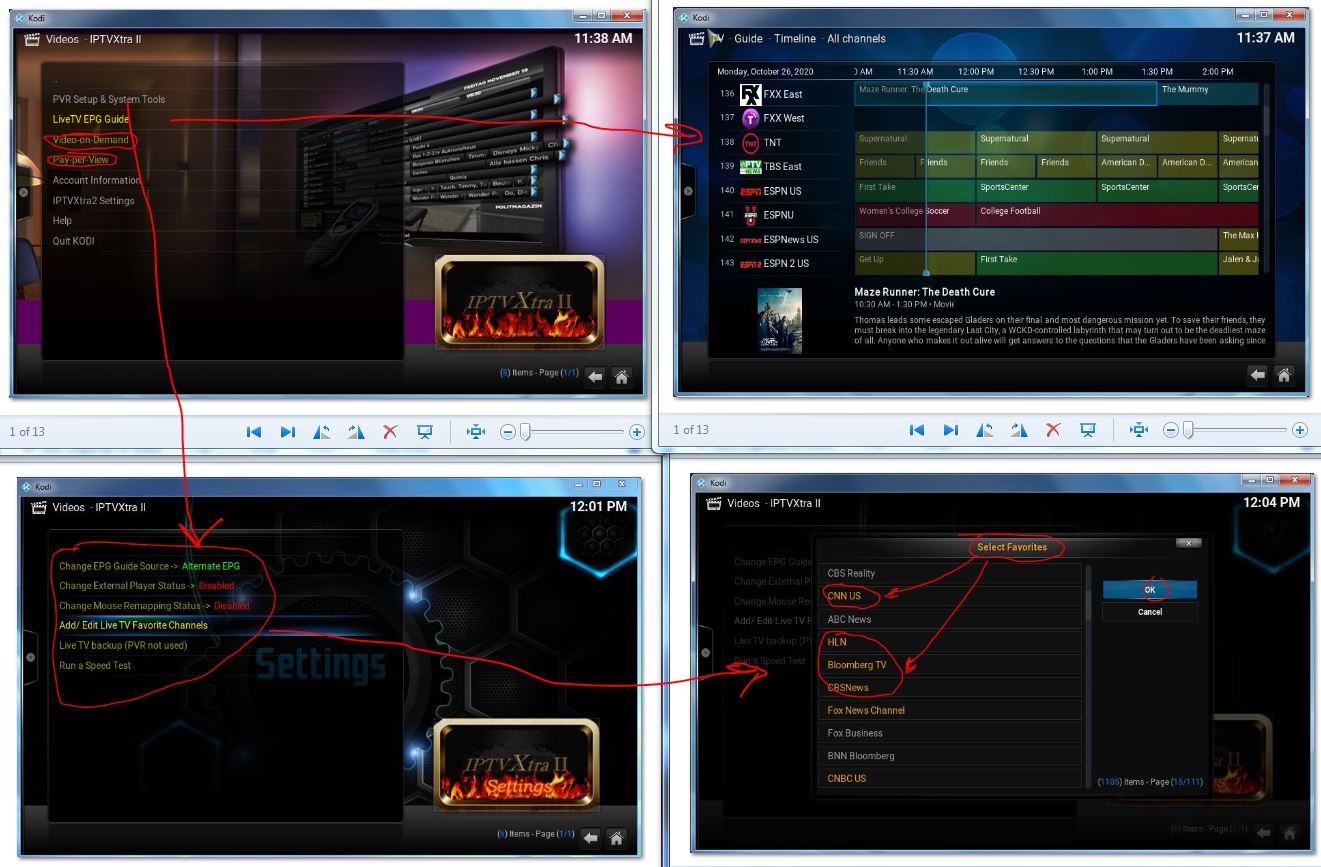
Task: Open PVR Setup & System Tools
Action: point(109,99)
